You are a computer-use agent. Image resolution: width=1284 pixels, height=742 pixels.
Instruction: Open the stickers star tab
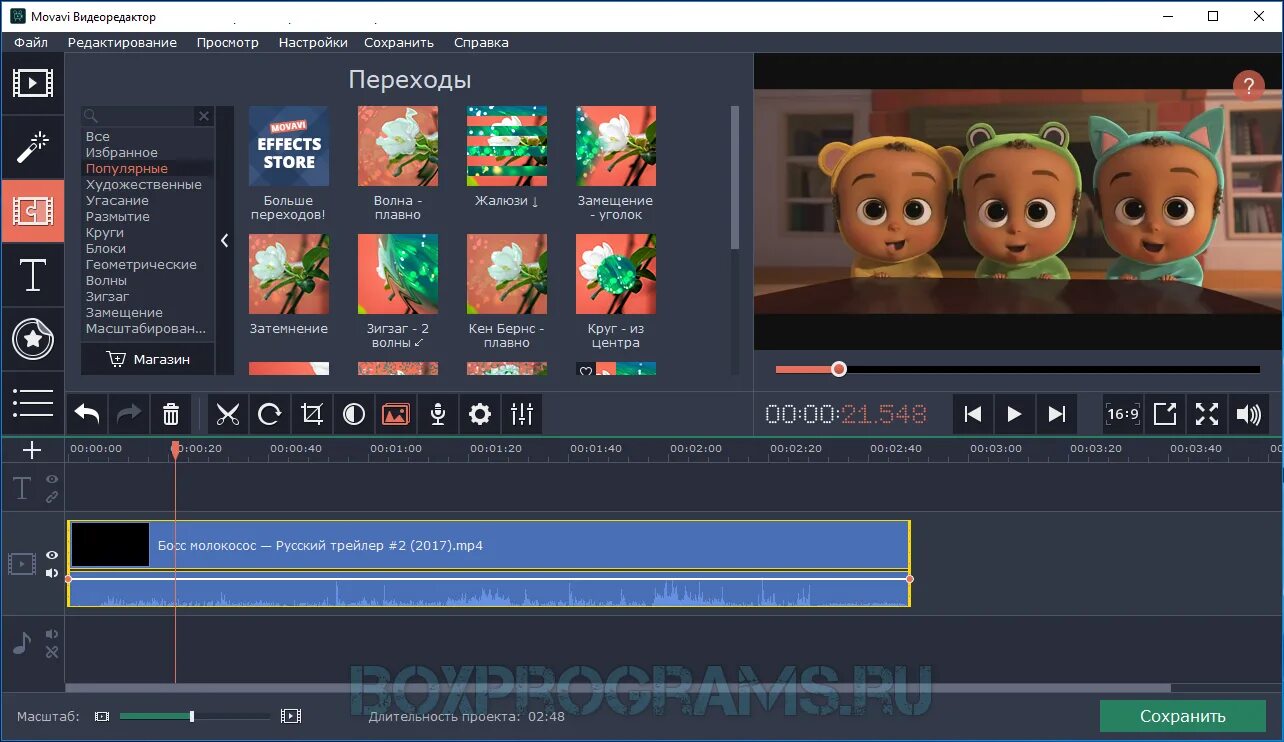(33, 339)
